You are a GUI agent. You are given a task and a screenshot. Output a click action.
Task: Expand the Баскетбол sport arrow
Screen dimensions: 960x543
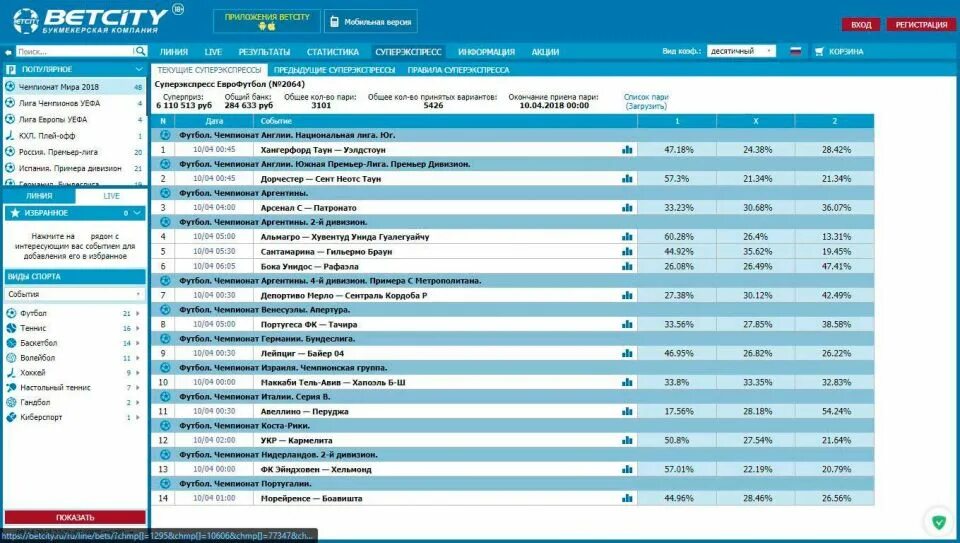[138, 343]
